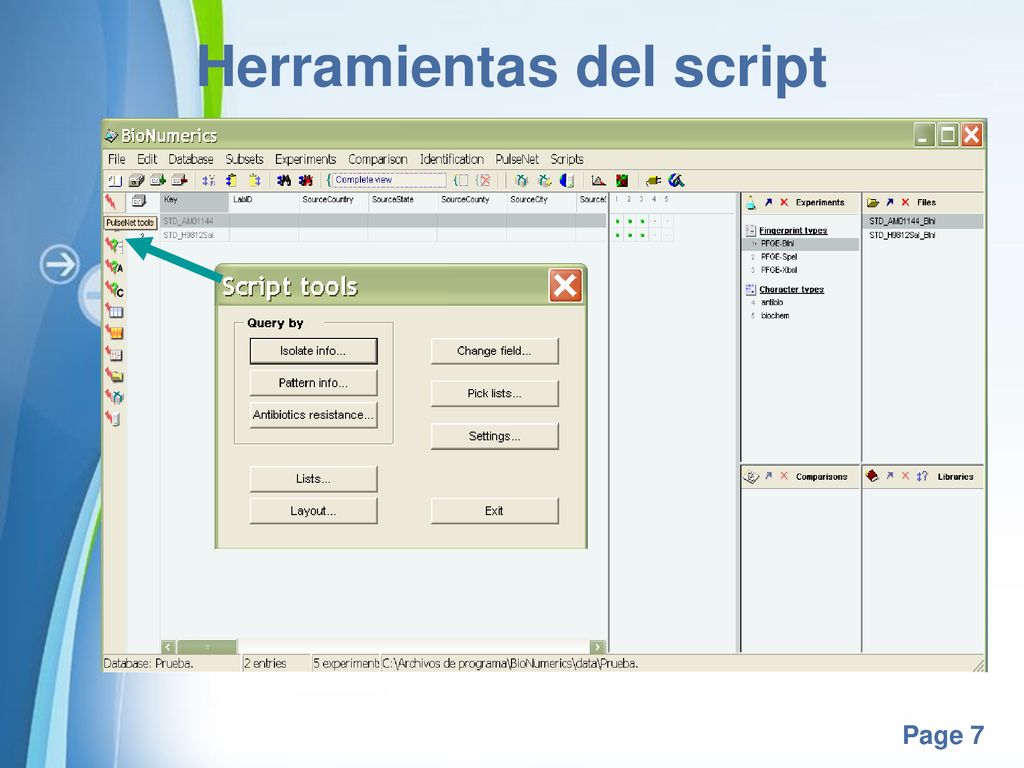Click the plug connector icon in toolbar
Screen dimensions: 1024x768
[653, 180]
